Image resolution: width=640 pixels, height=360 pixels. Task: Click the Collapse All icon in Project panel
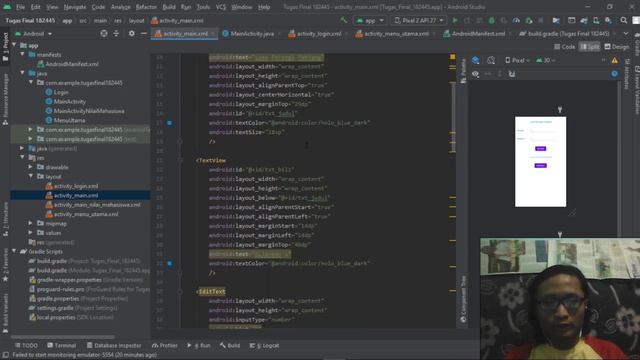click(x=116, y=33)
